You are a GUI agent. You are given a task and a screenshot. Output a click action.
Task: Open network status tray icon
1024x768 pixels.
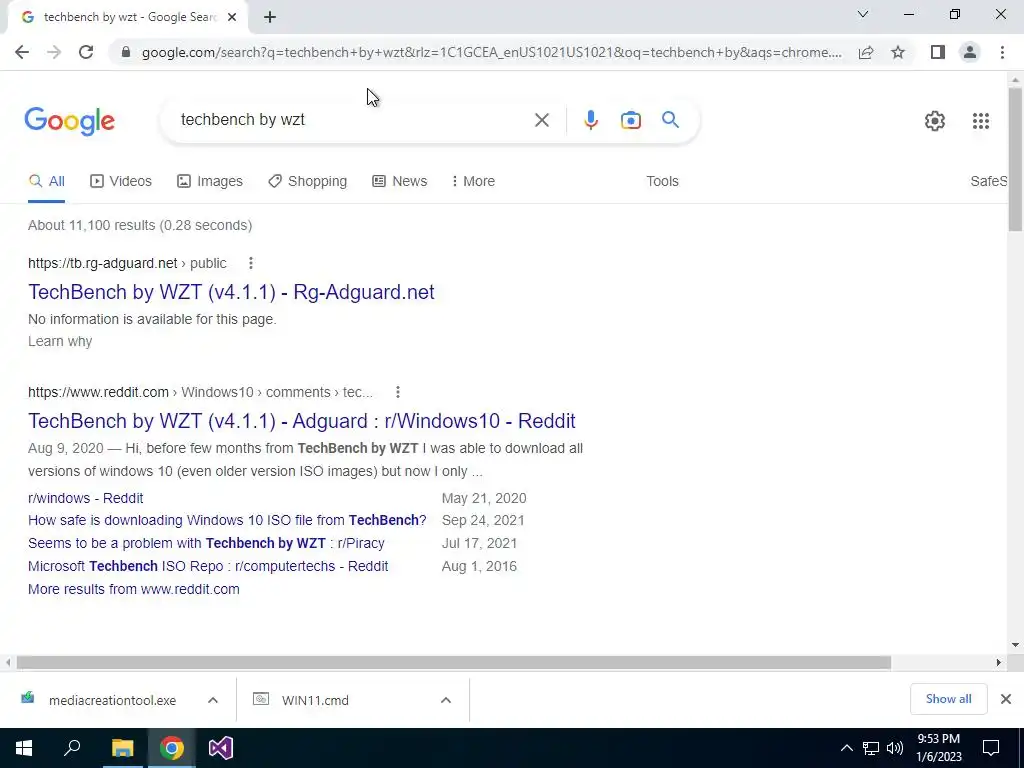[871, 748]
